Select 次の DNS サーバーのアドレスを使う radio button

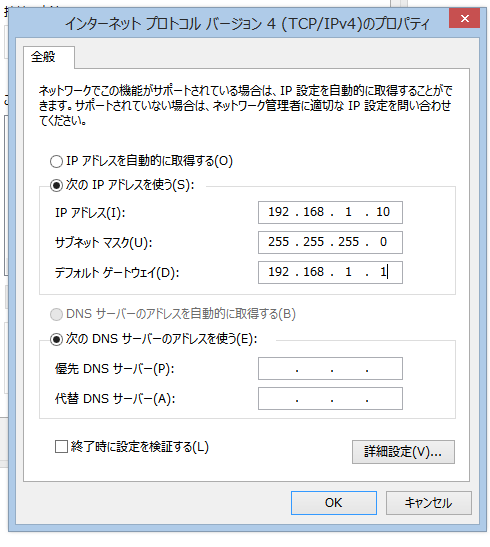coord(56,339)
